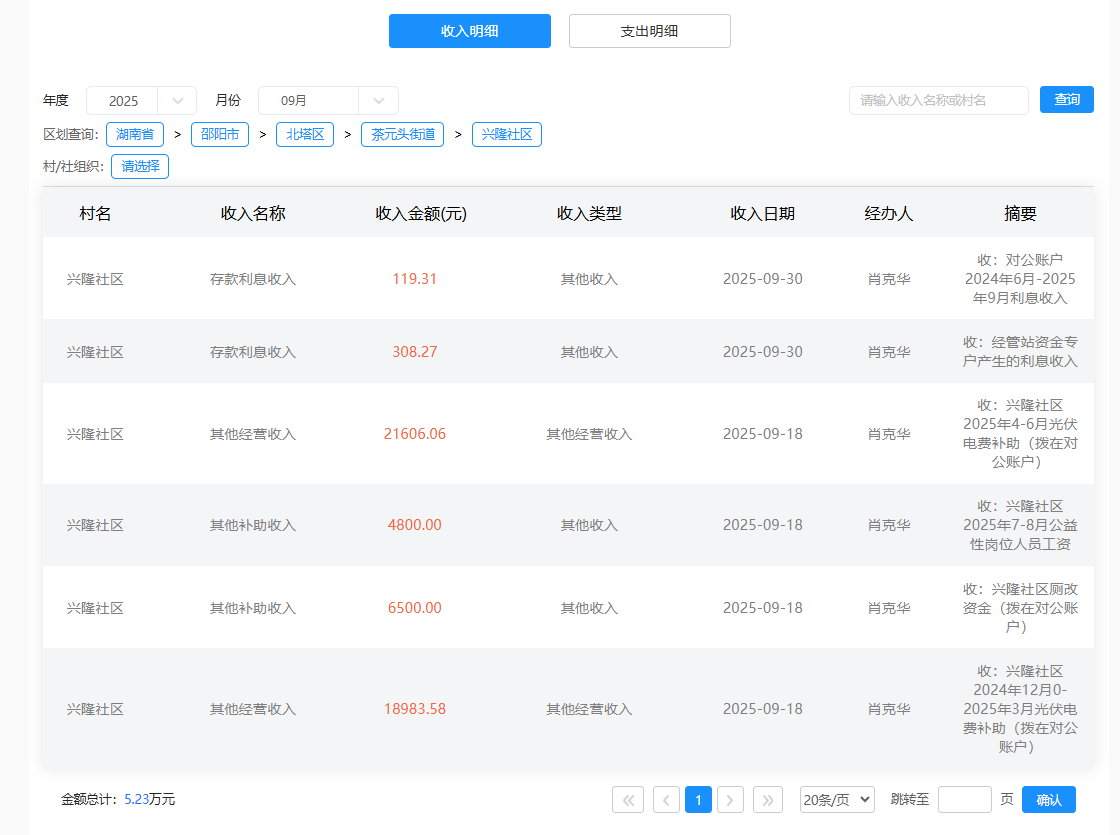Select current page number 1
This screenshot has width=1120, height=835.
[698, 800]
